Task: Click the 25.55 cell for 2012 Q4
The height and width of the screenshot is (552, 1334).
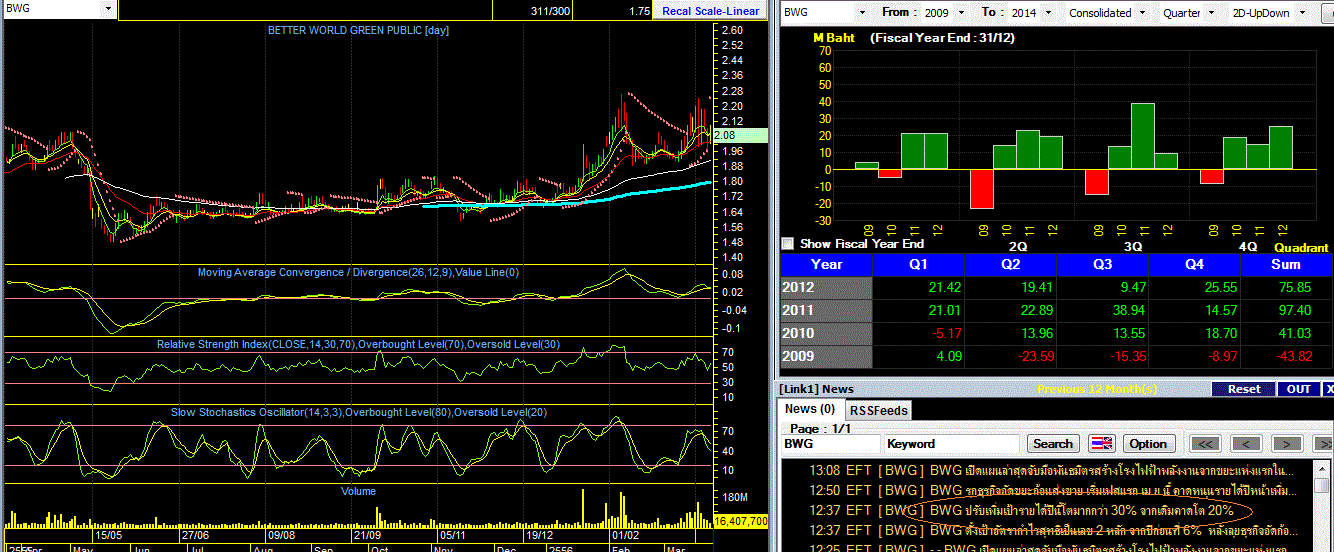Action: pos(1195,287)
